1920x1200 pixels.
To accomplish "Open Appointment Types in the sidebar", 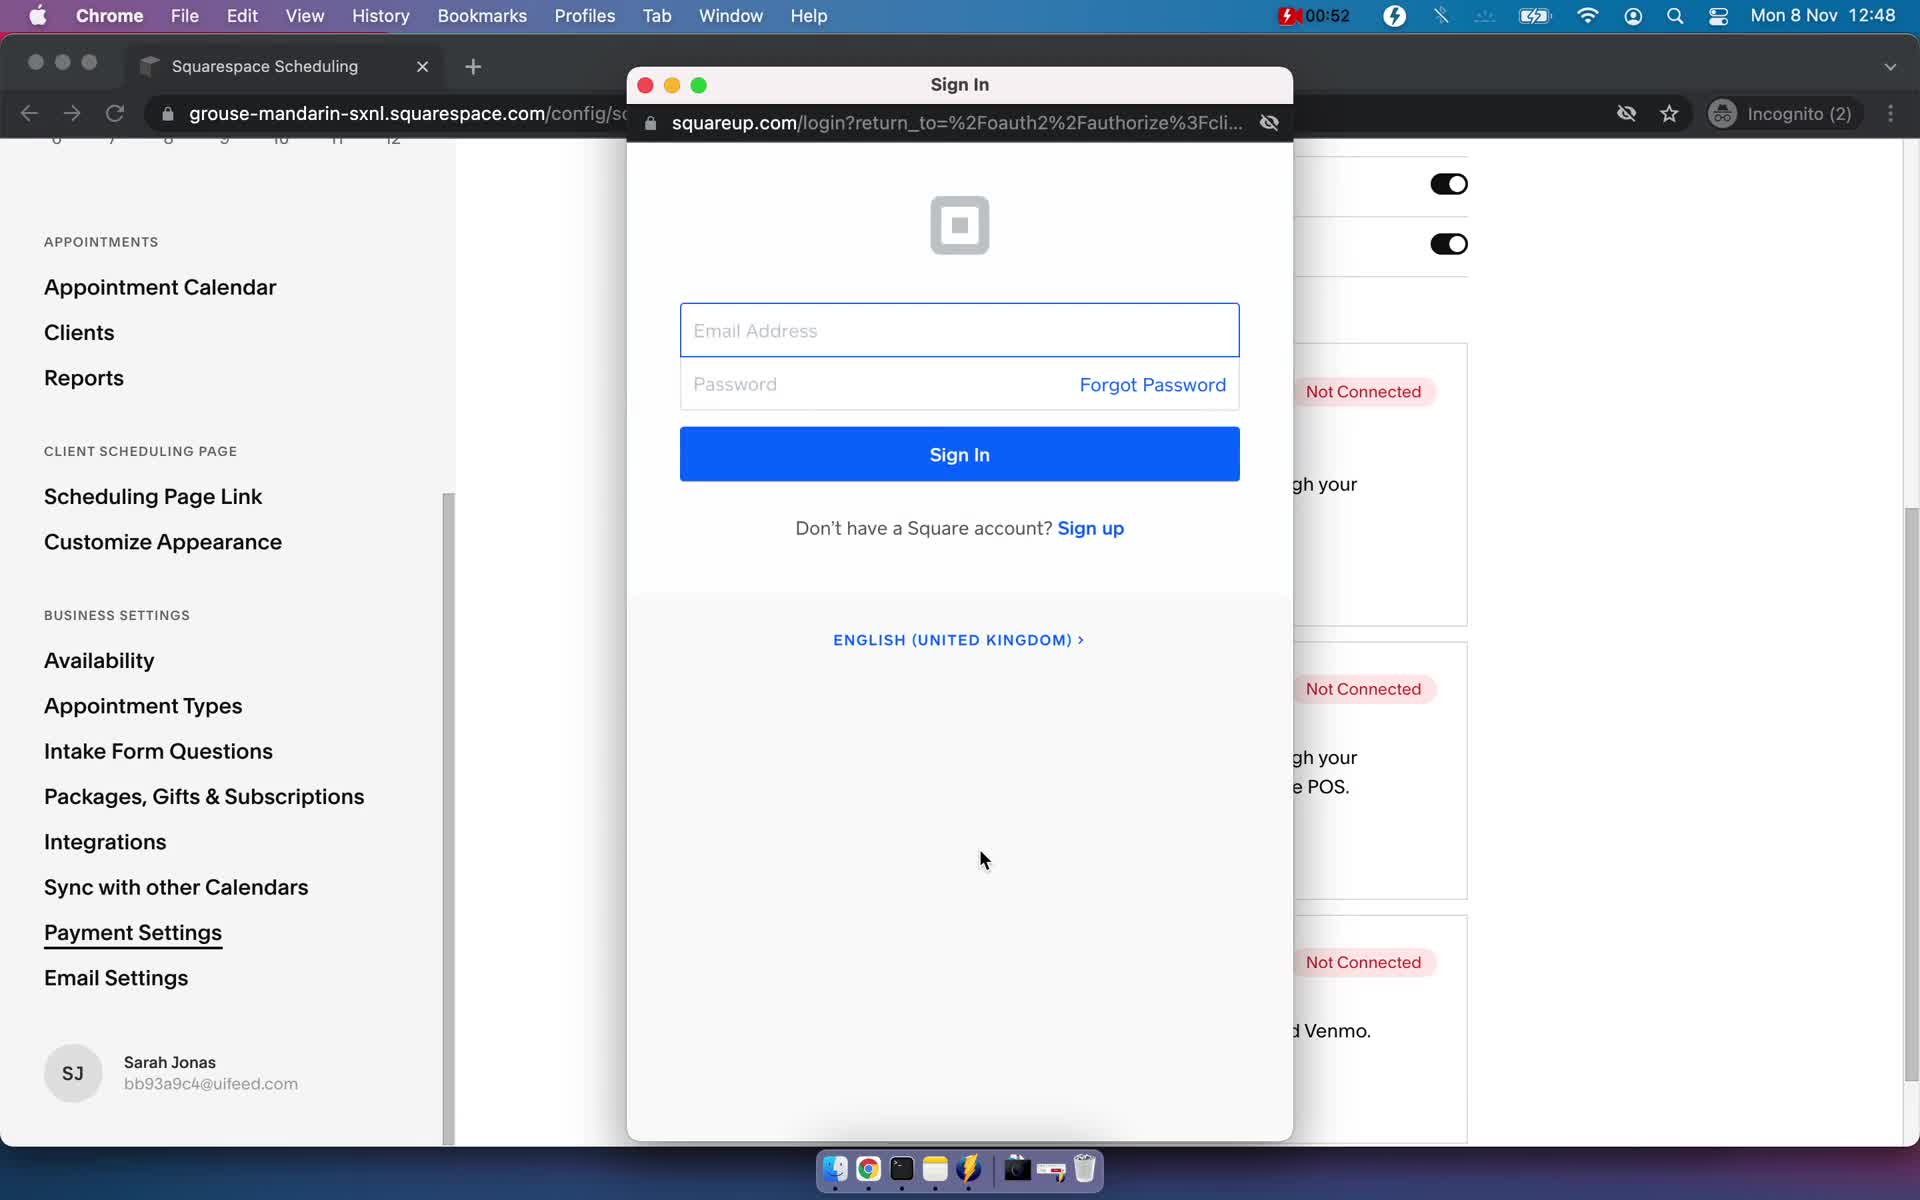I will point(143,706).
